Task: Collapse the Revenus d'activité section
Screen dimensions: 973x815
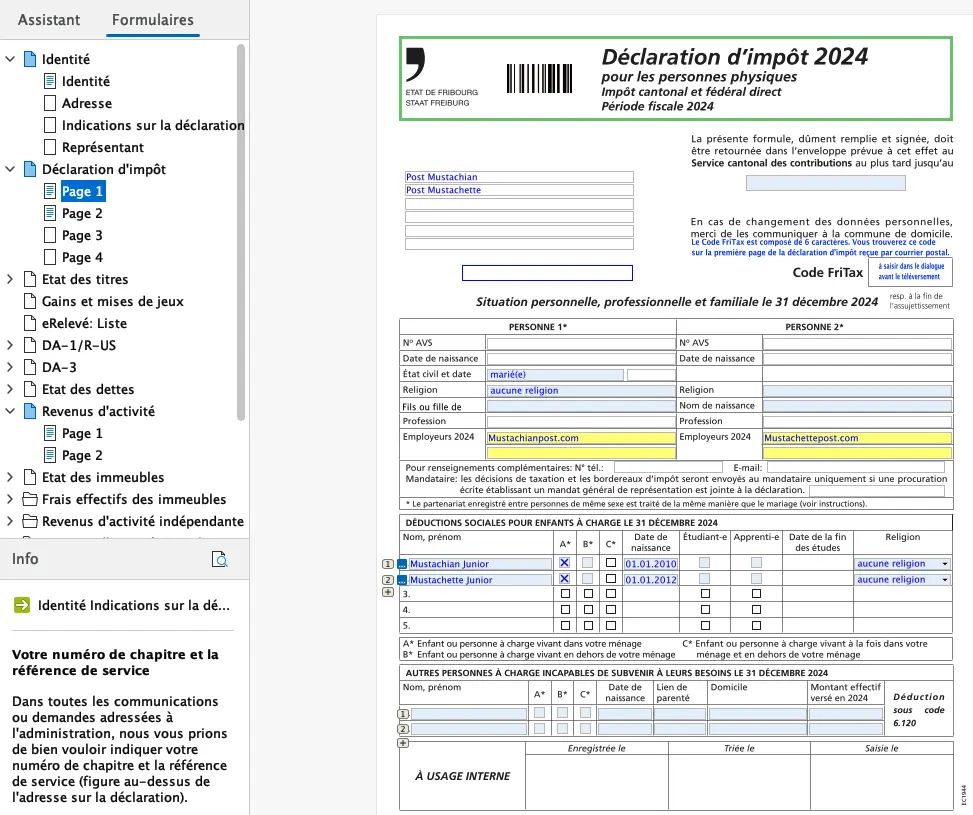Action: (x=11, y=411)
